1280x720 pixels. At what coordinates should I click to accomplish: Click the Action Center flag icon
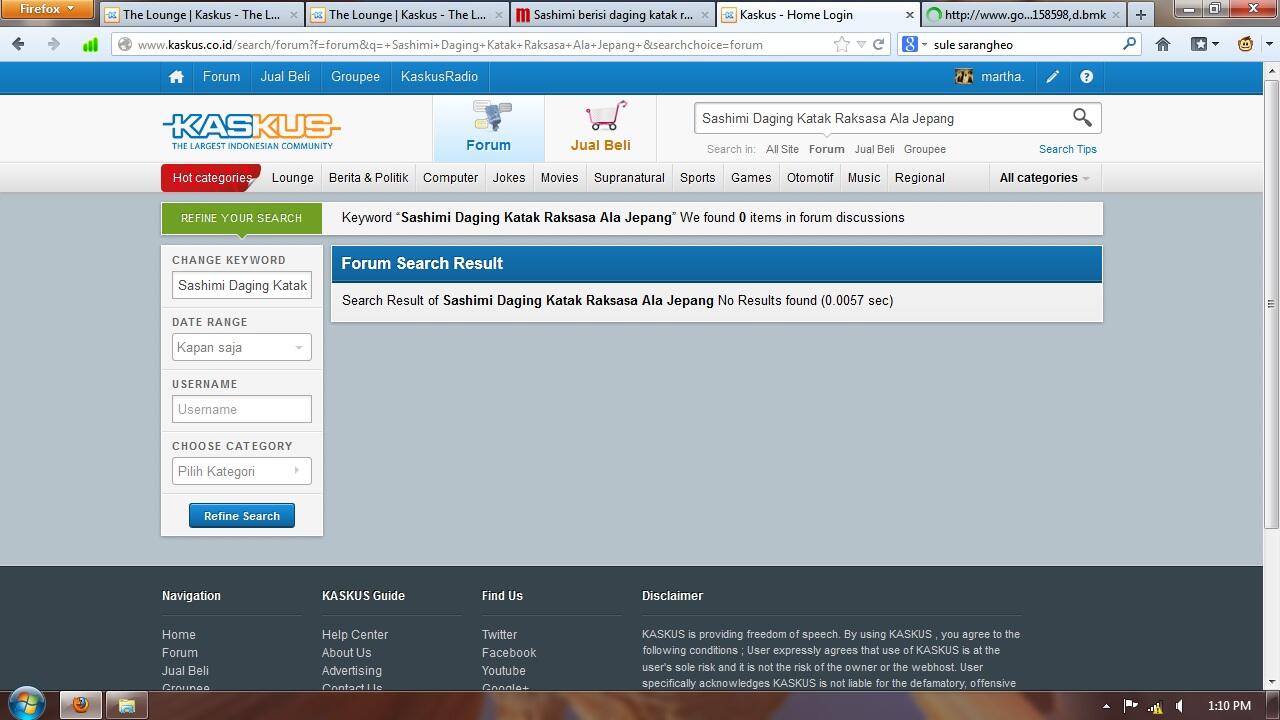[1131, 706]
